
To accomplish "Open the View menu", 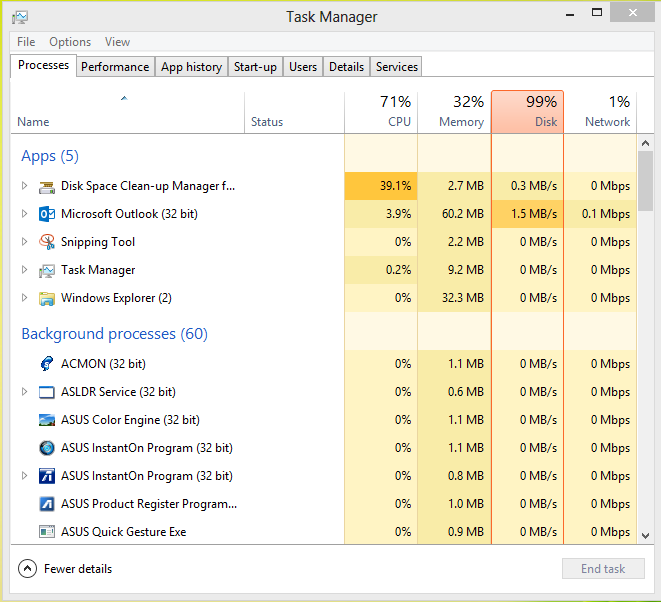I will (x=117, y=42).
